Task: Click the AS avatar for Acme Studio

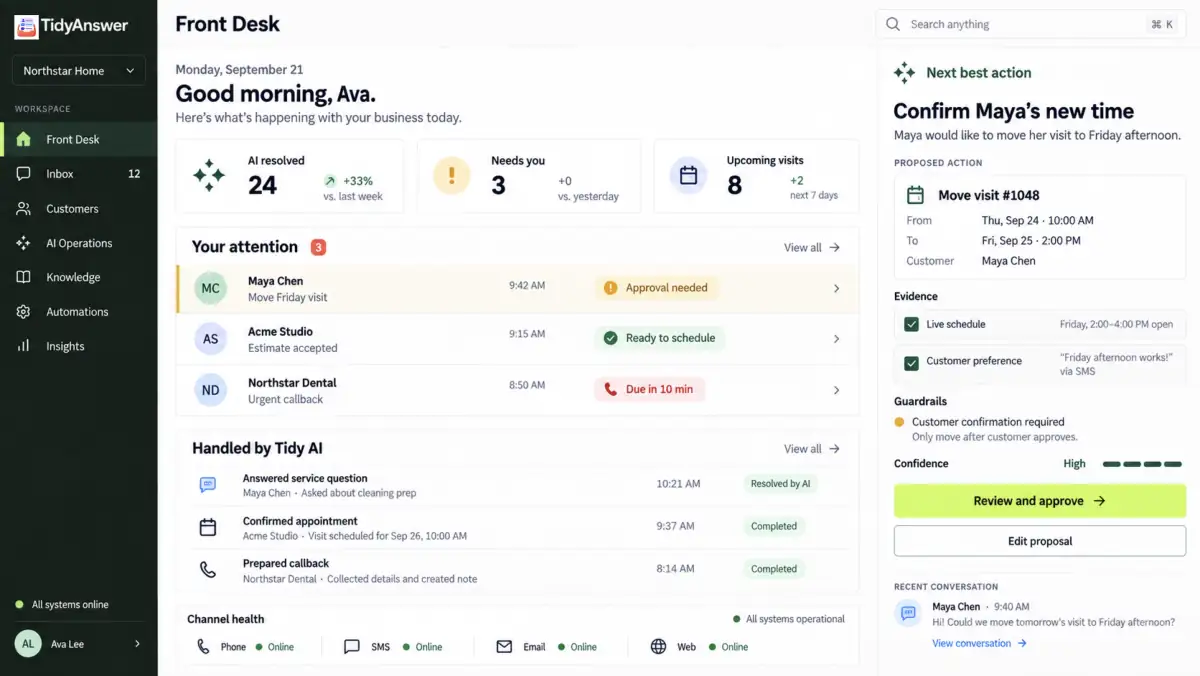Action: click(x=210, y=339)
